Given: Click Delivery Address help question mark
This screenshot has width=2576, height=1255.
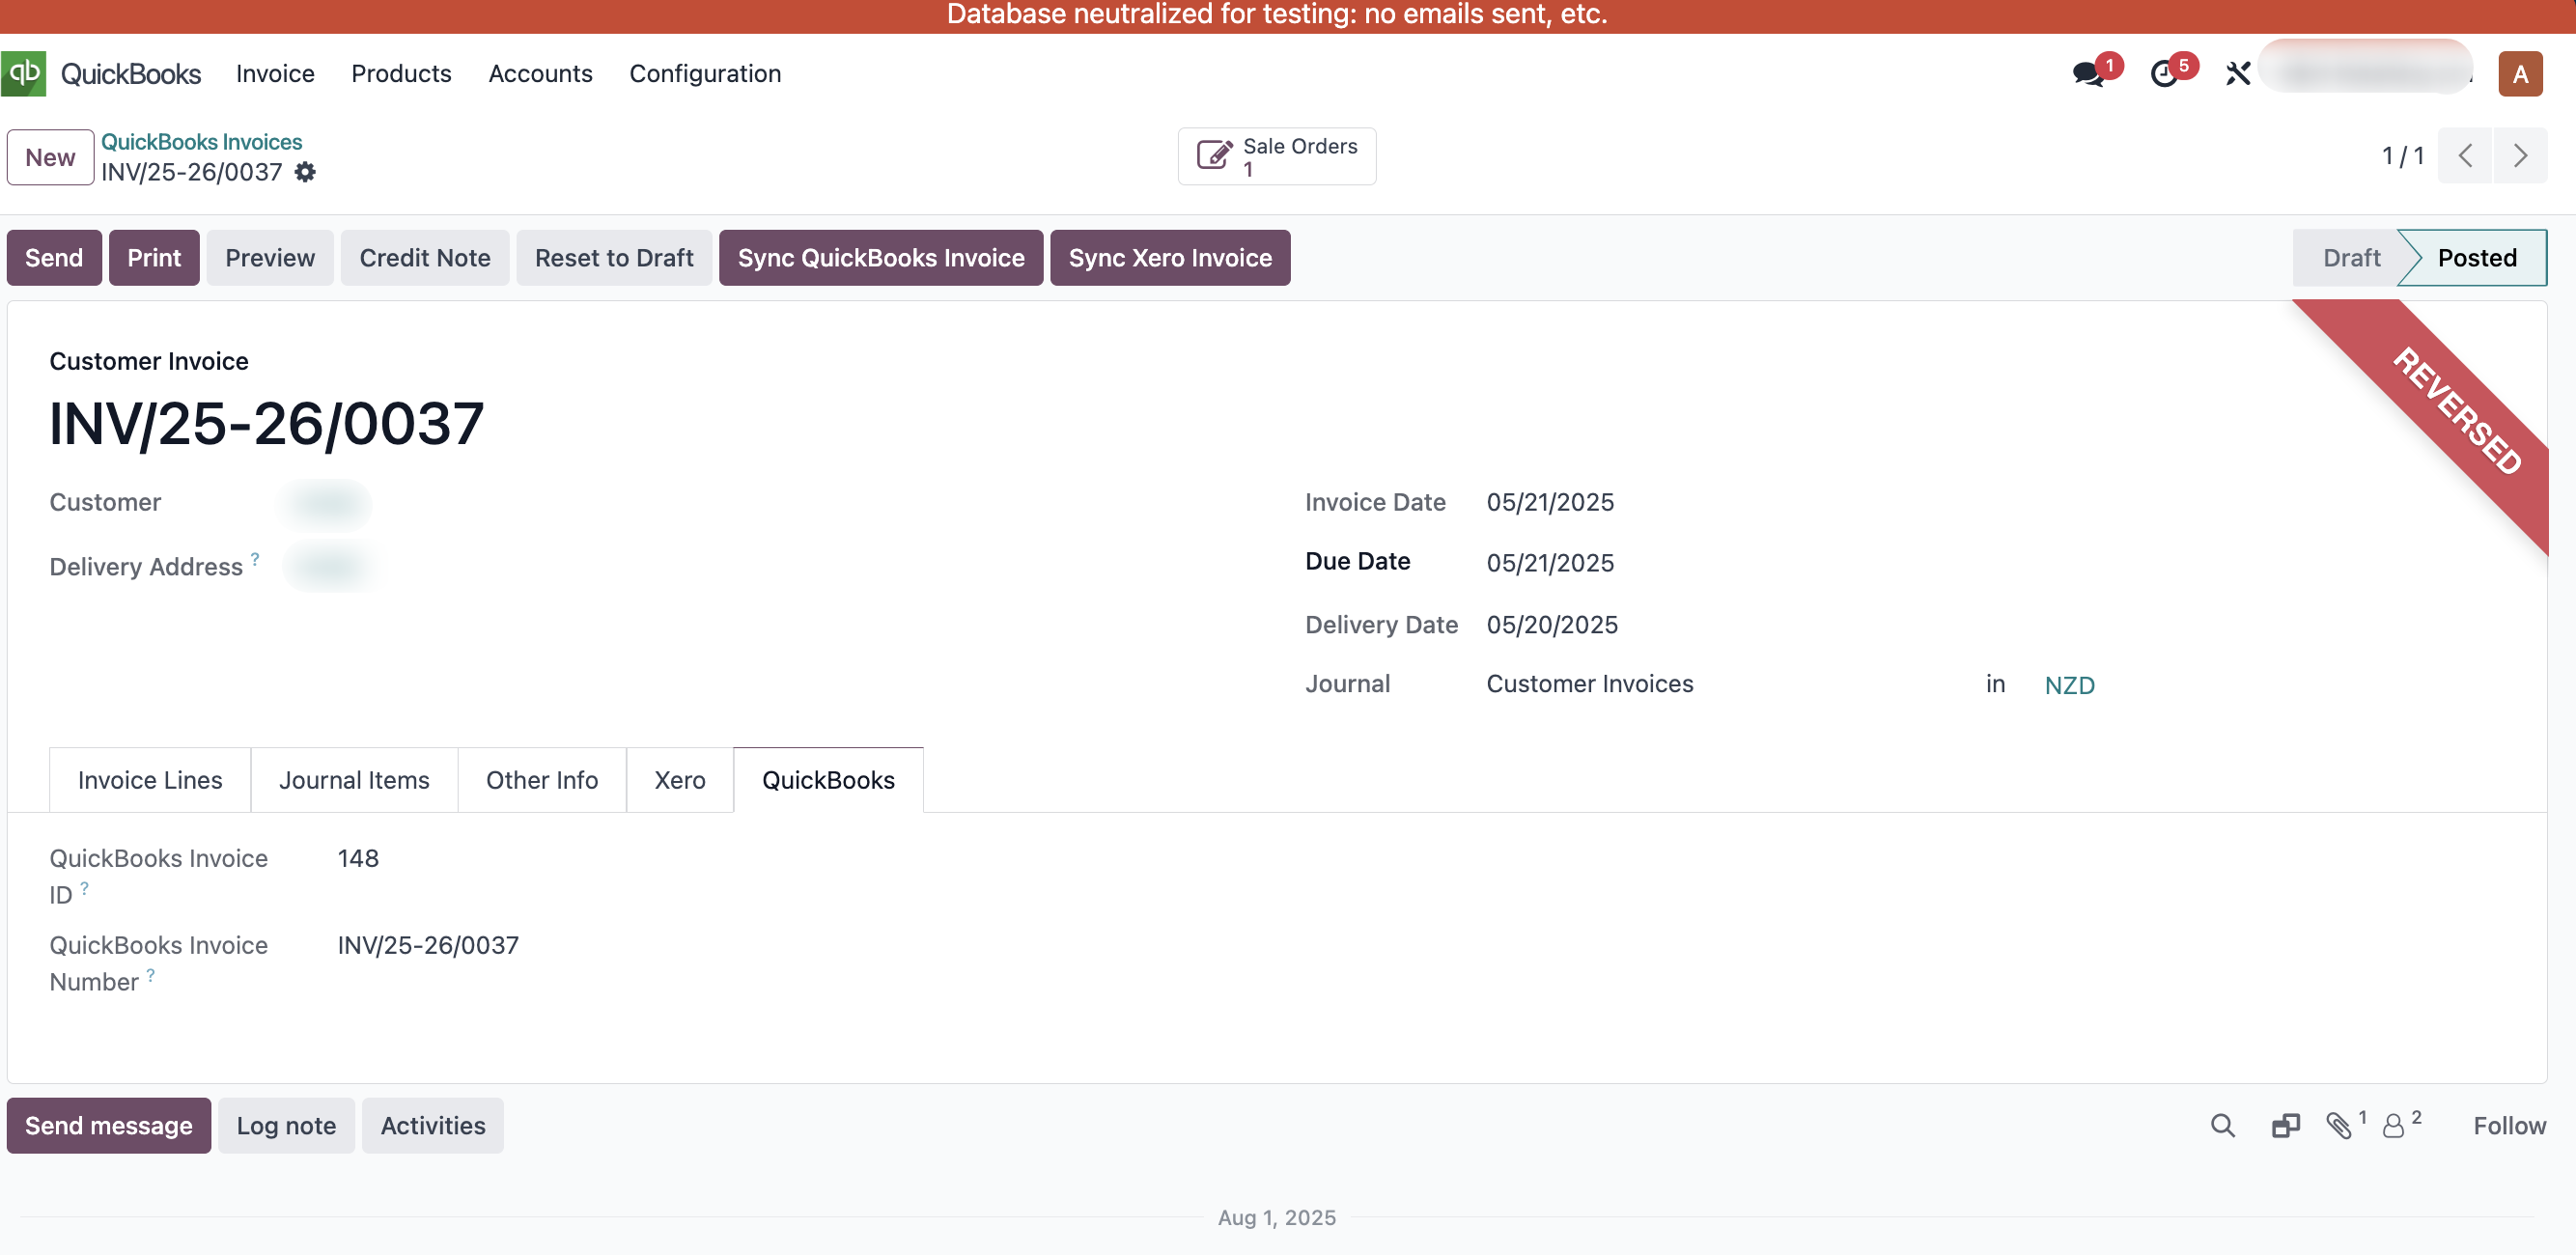Looking at the screenshot, I should (x=255, y=559).
